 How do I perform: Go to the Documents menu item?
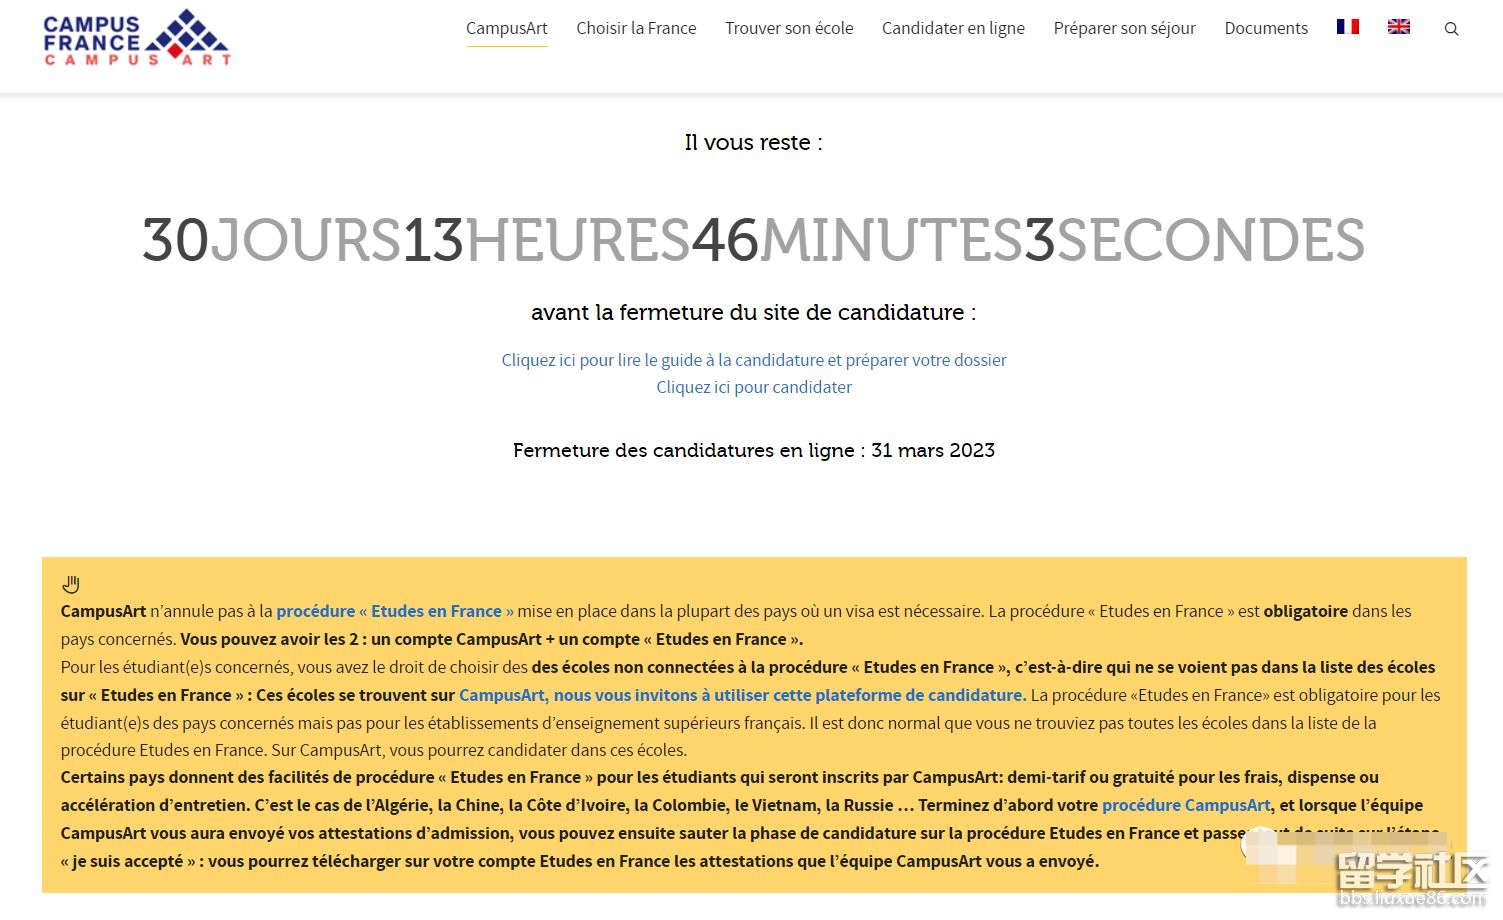point(1265,28)
